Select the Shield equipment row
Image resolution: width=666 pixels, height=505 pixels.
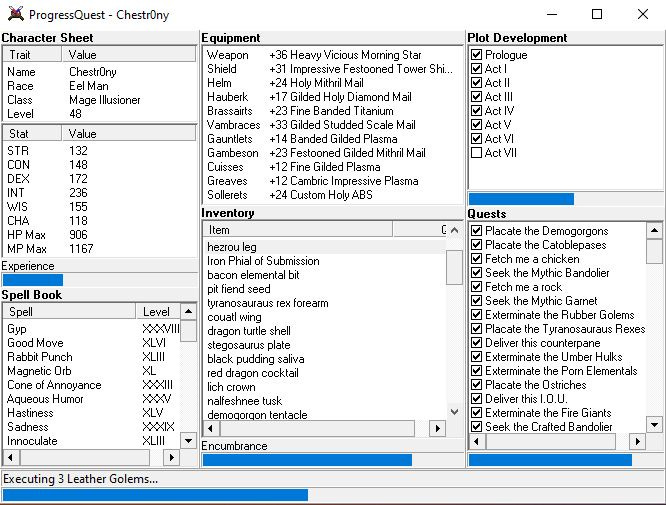[x=332, y=69]
